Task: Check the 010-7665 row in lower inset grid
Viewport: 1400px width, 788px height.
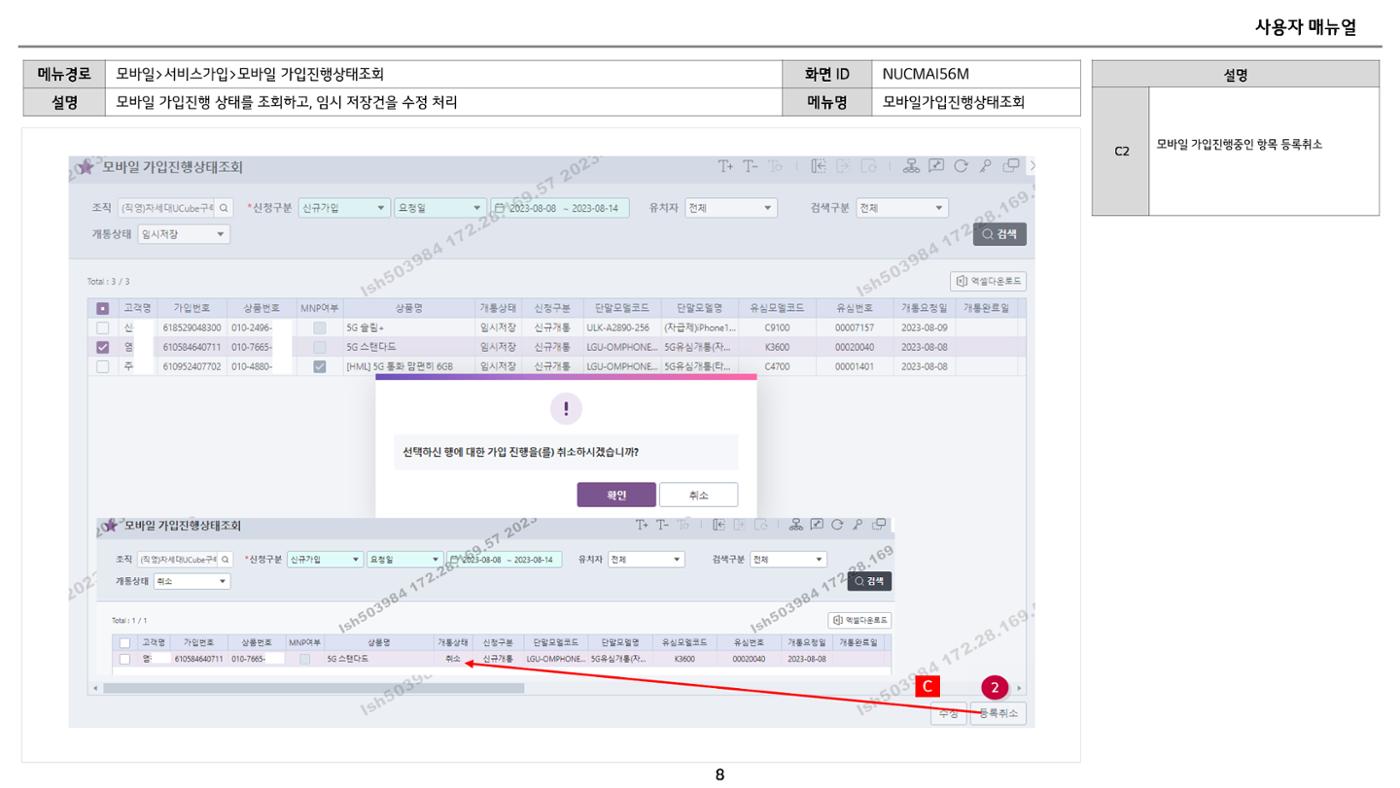Action: (124, 659)
